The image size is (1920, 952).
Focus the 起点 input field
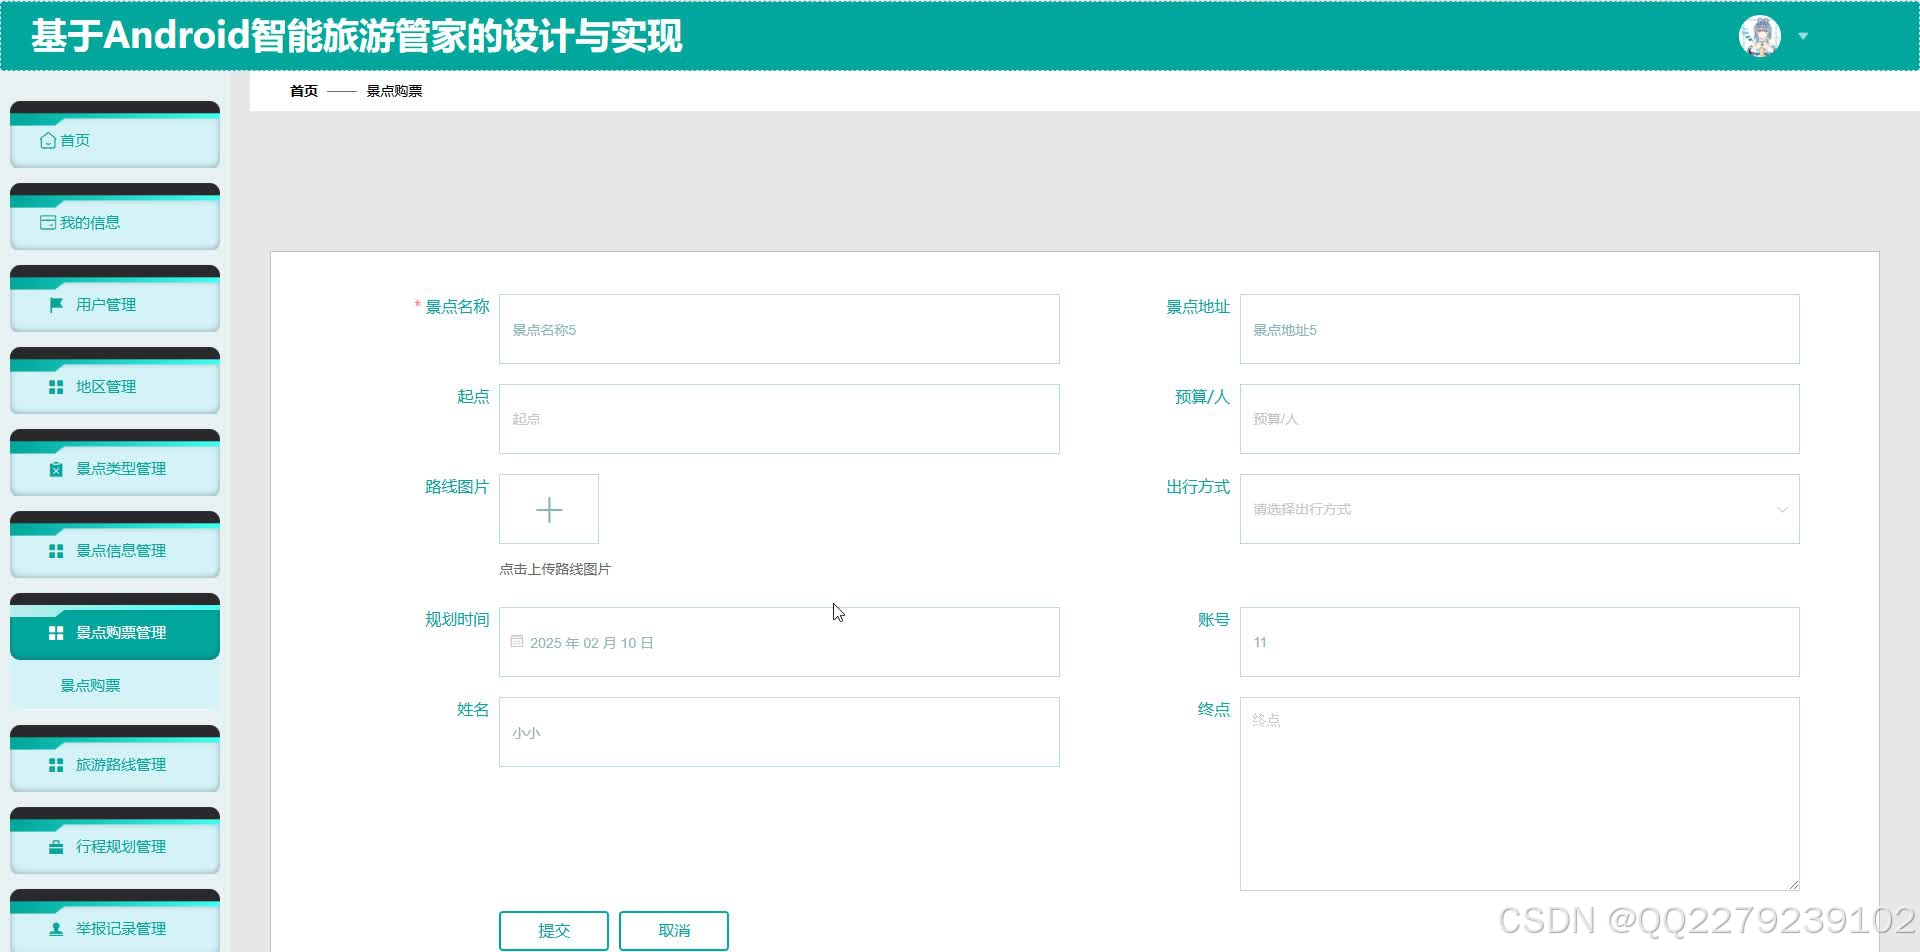point(779,419)
